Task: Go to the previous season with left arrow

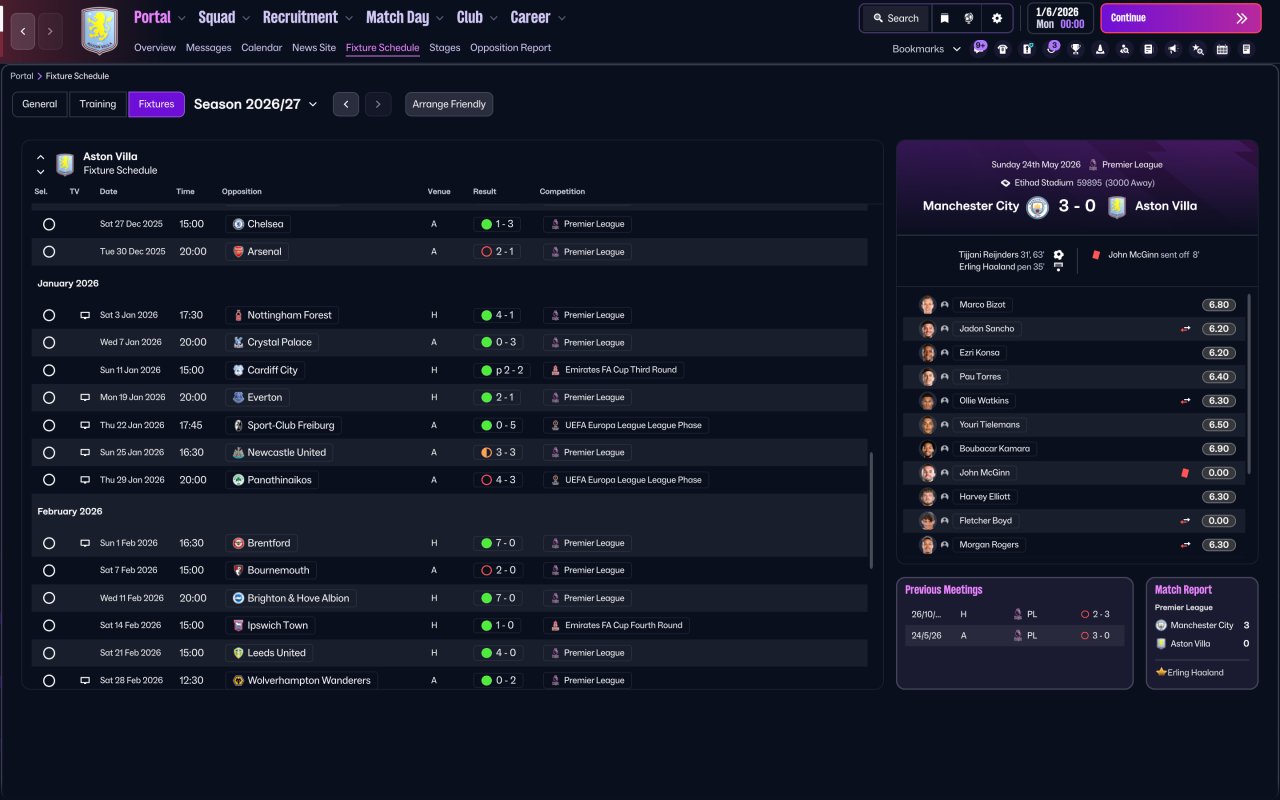Action: point(346,104)
